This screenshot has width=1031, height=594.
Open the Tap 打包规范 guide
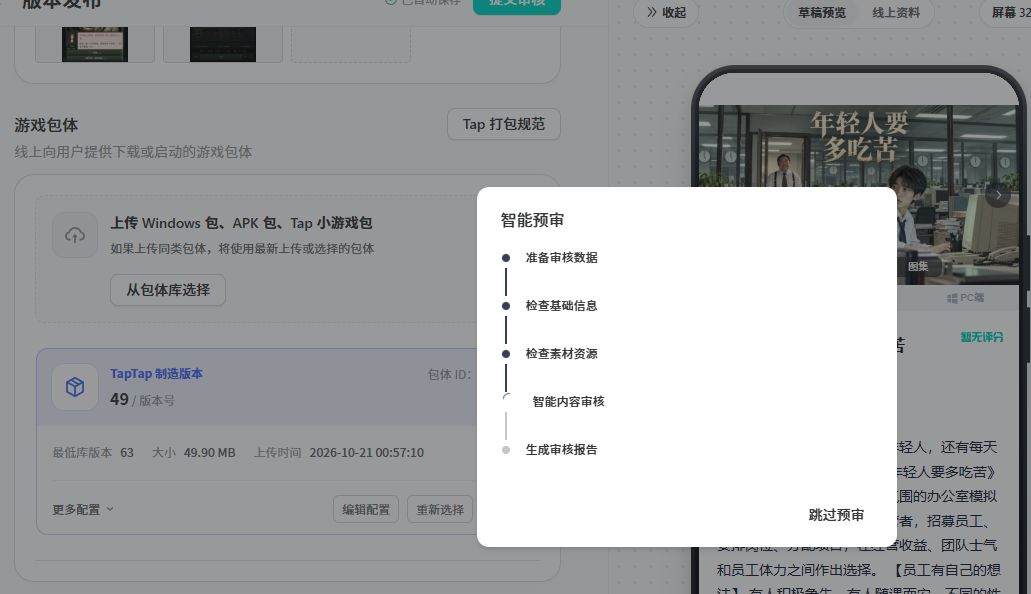tap(504, 124)
